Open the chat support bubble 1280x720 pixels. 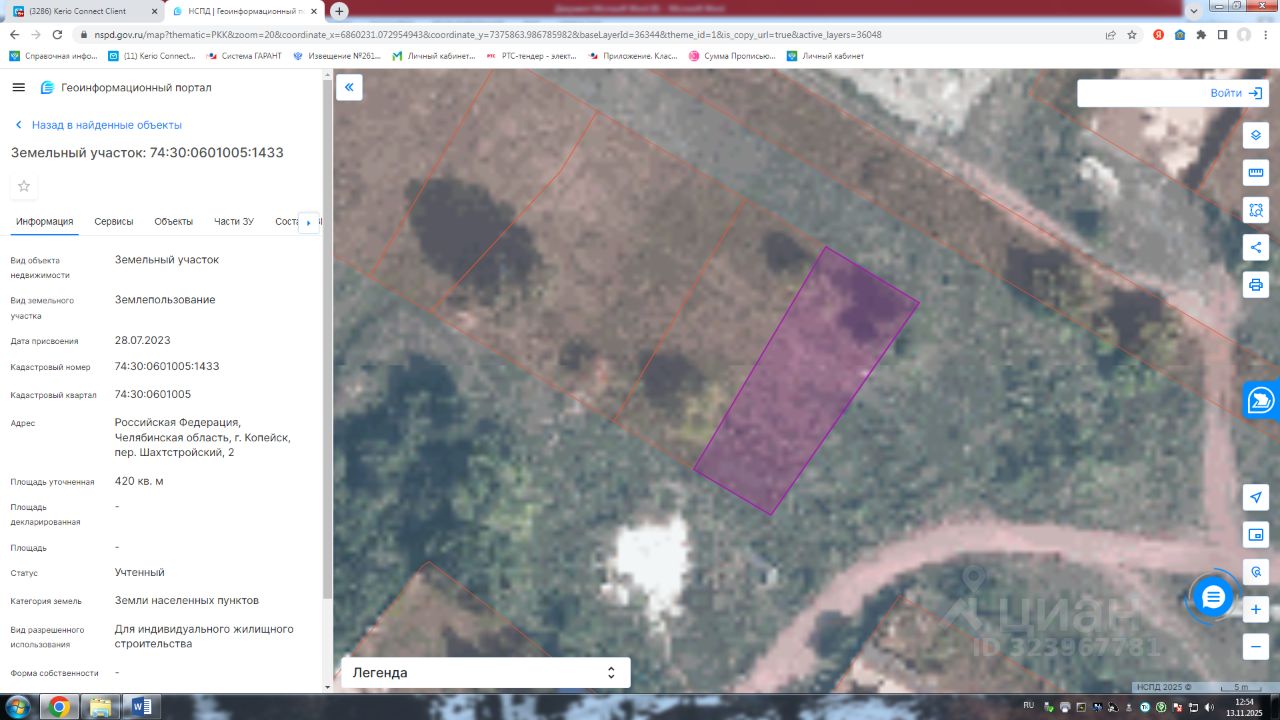[1213, 597]
